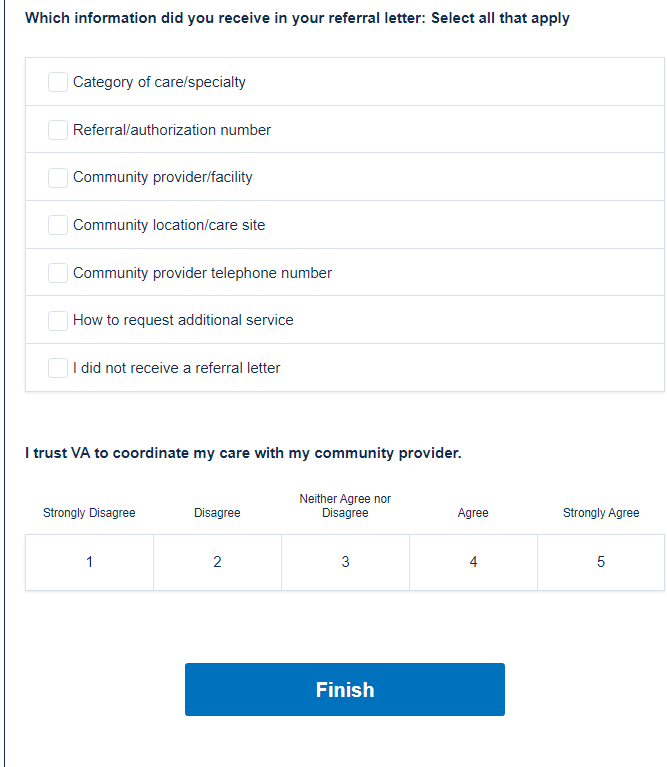
Task: Select rating 4 on the trust scale
Action: (x=473, y=562)
